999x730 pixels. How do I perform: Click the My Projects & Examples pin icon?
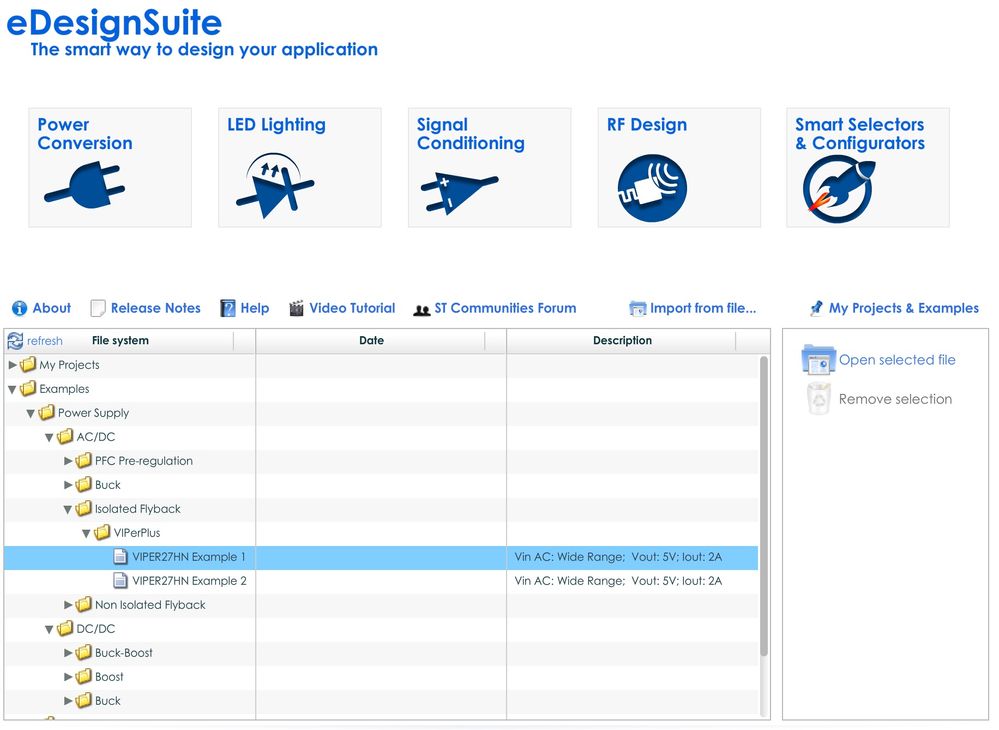coord(816,308)
